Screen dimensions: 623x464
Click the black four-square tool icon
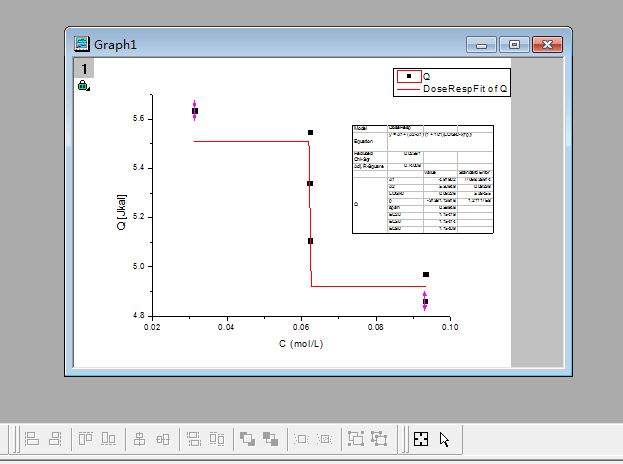[421, 439]
